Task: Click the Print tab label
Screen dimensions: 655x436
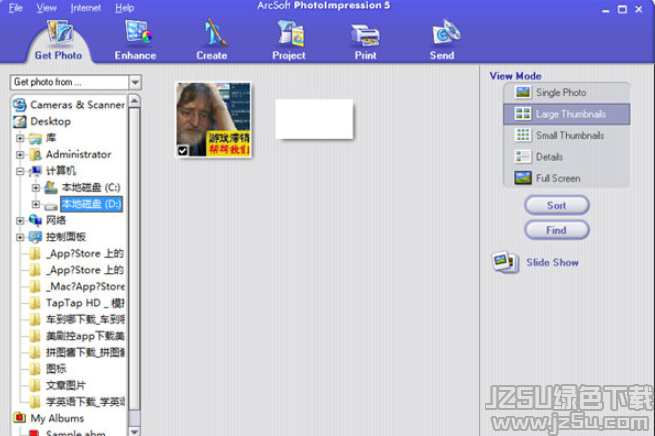Action: [366, 56]
